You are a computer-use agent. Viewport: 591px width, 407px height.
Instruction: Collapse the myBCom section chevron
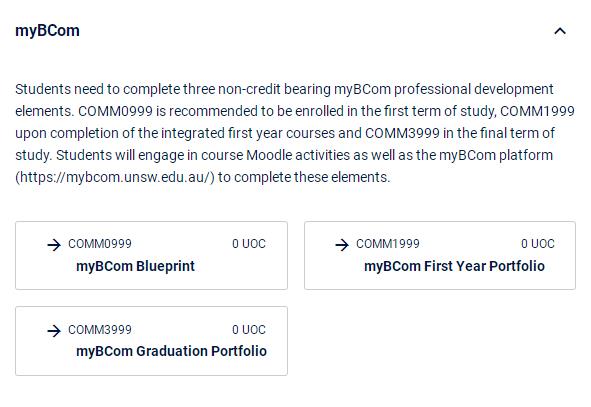tap(560, 31)
